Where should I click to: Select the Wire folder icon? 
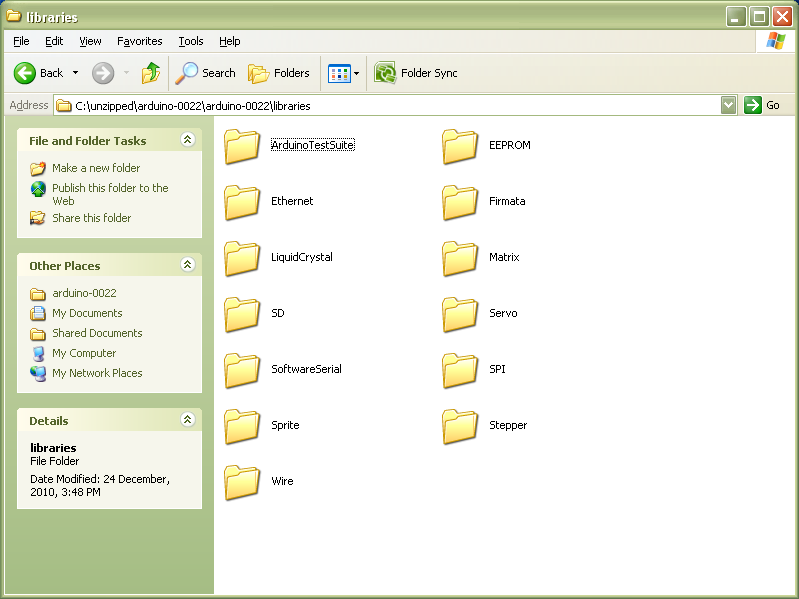242,482
